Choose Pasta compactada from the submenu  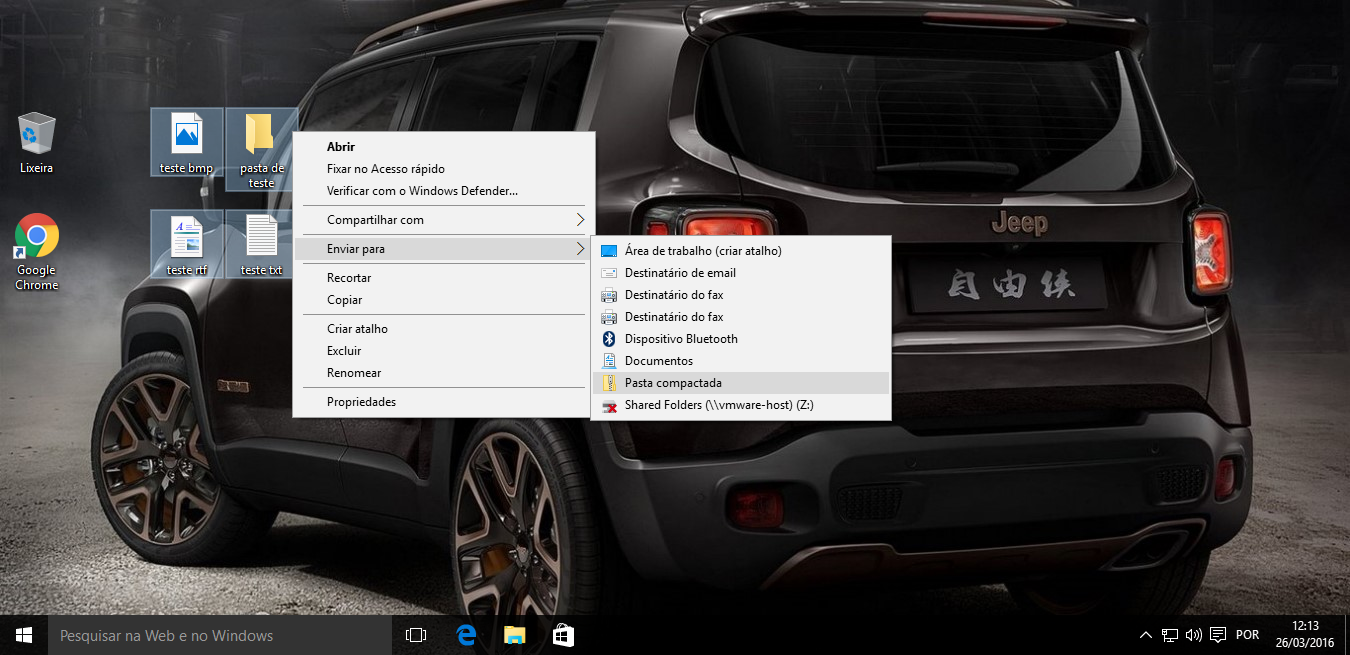coord(670,383)
